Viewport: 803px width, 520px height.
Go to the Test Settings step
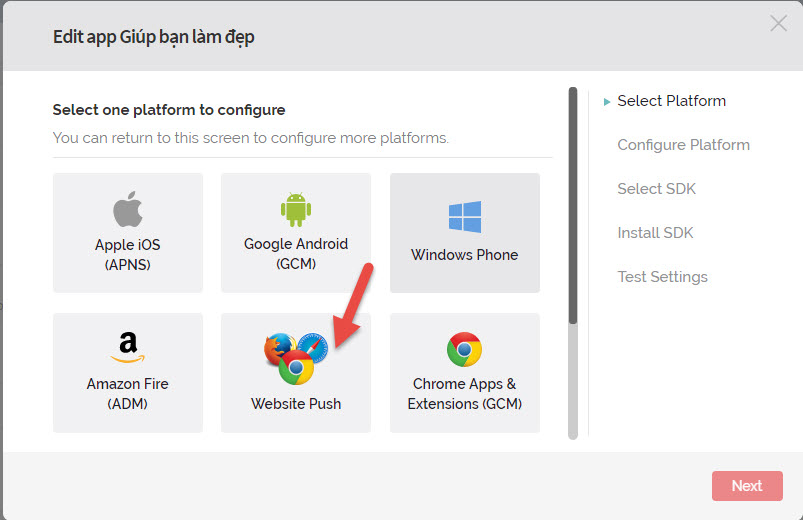(x=662, y=277)
